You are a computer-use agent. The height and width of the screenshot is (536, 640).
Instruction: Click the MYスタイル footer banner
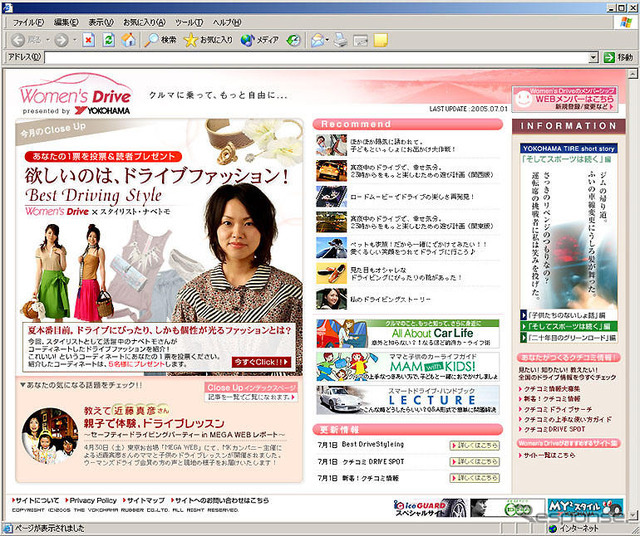click(585, 508)
